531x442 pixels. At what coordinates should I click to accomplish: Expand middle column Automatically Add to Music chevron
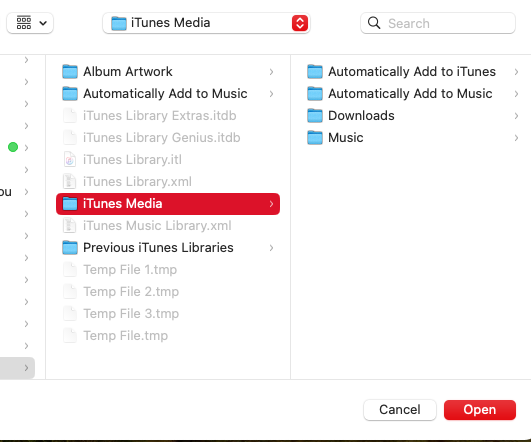[x=271, y=94]
